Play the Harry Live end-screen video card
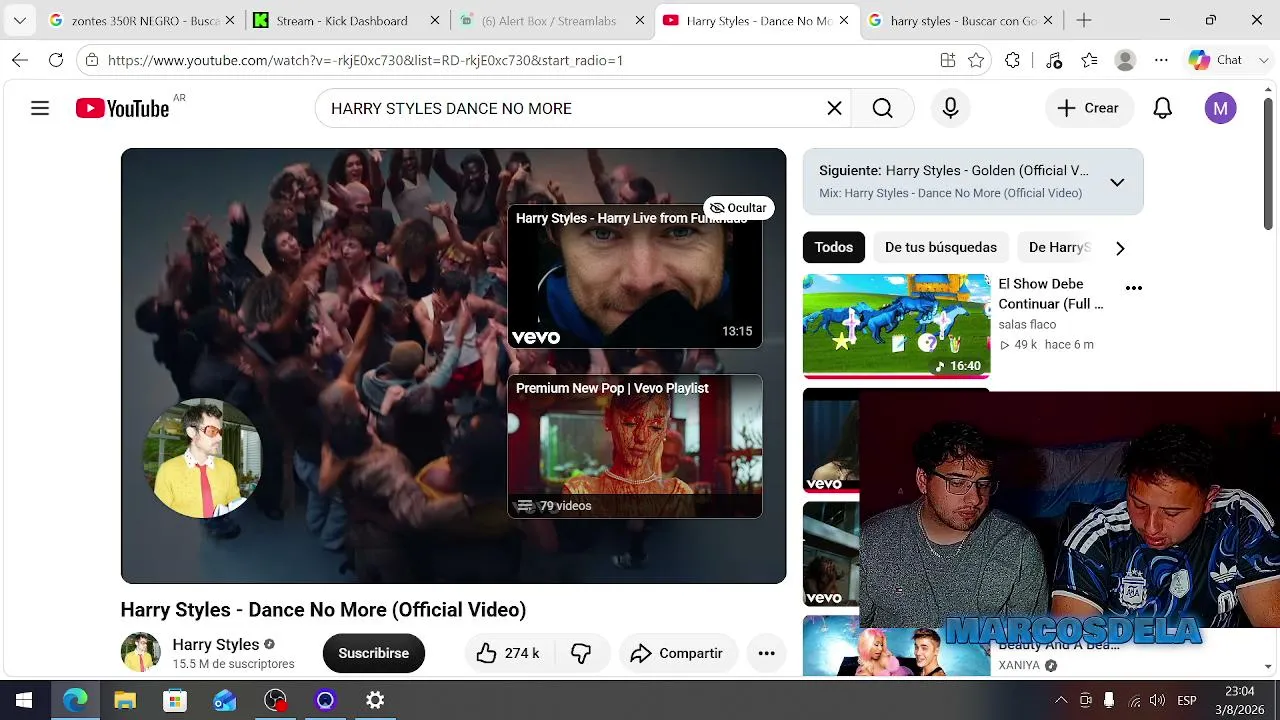Screen dimensions: 1280x720 pos(635,277)
